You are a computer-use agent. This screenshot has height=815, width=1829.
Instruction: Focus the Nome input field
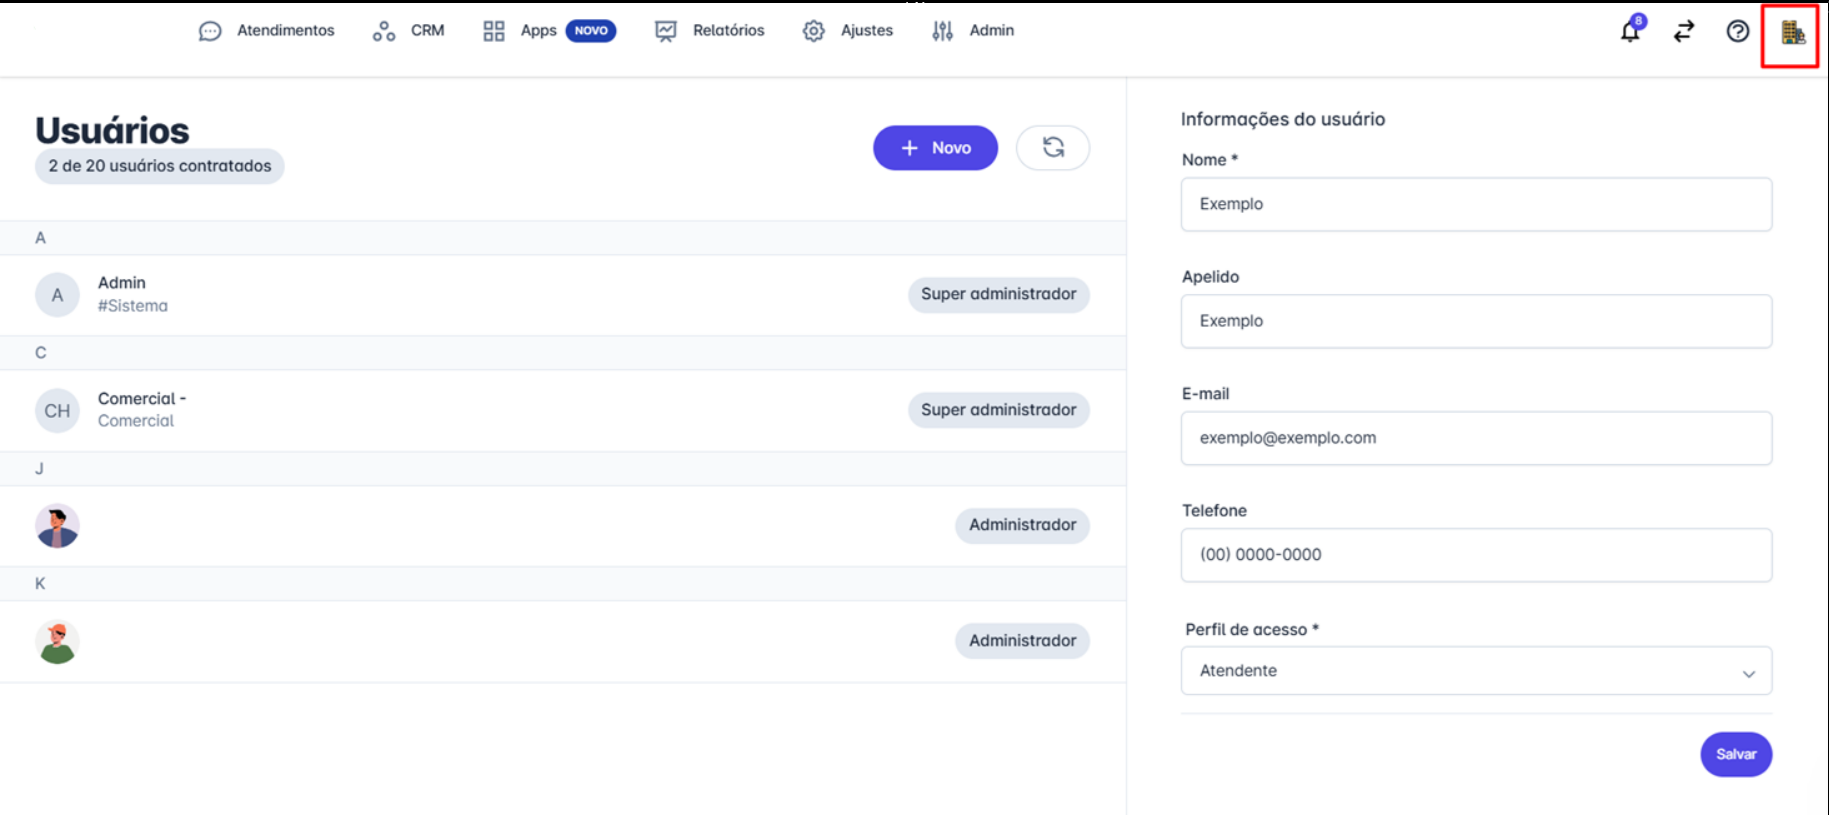(1476, 204)
